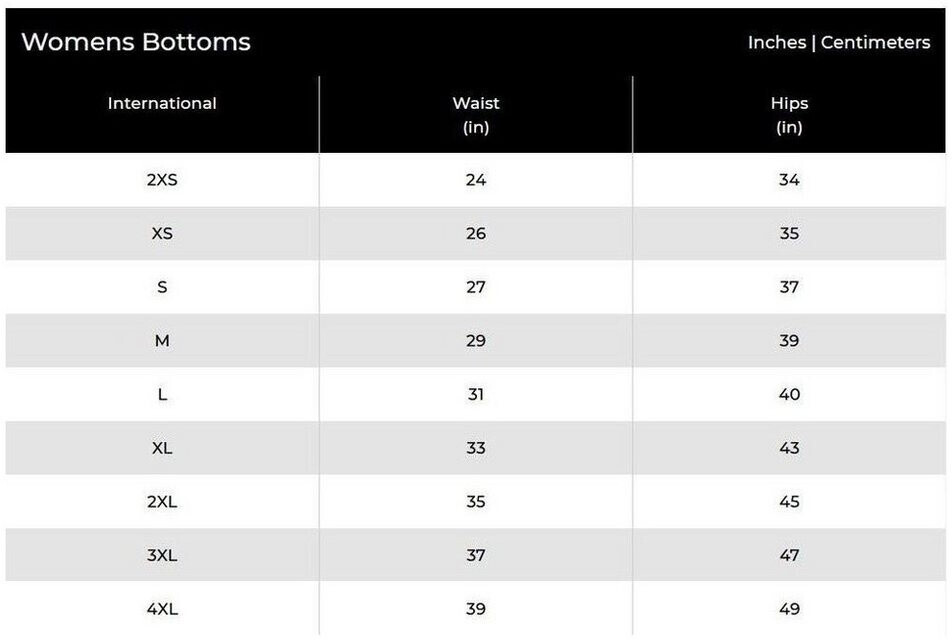Select waist value 24 for 2XS
Image resolution: width=952 pixels, height=640 pixels.
[476, 180]
